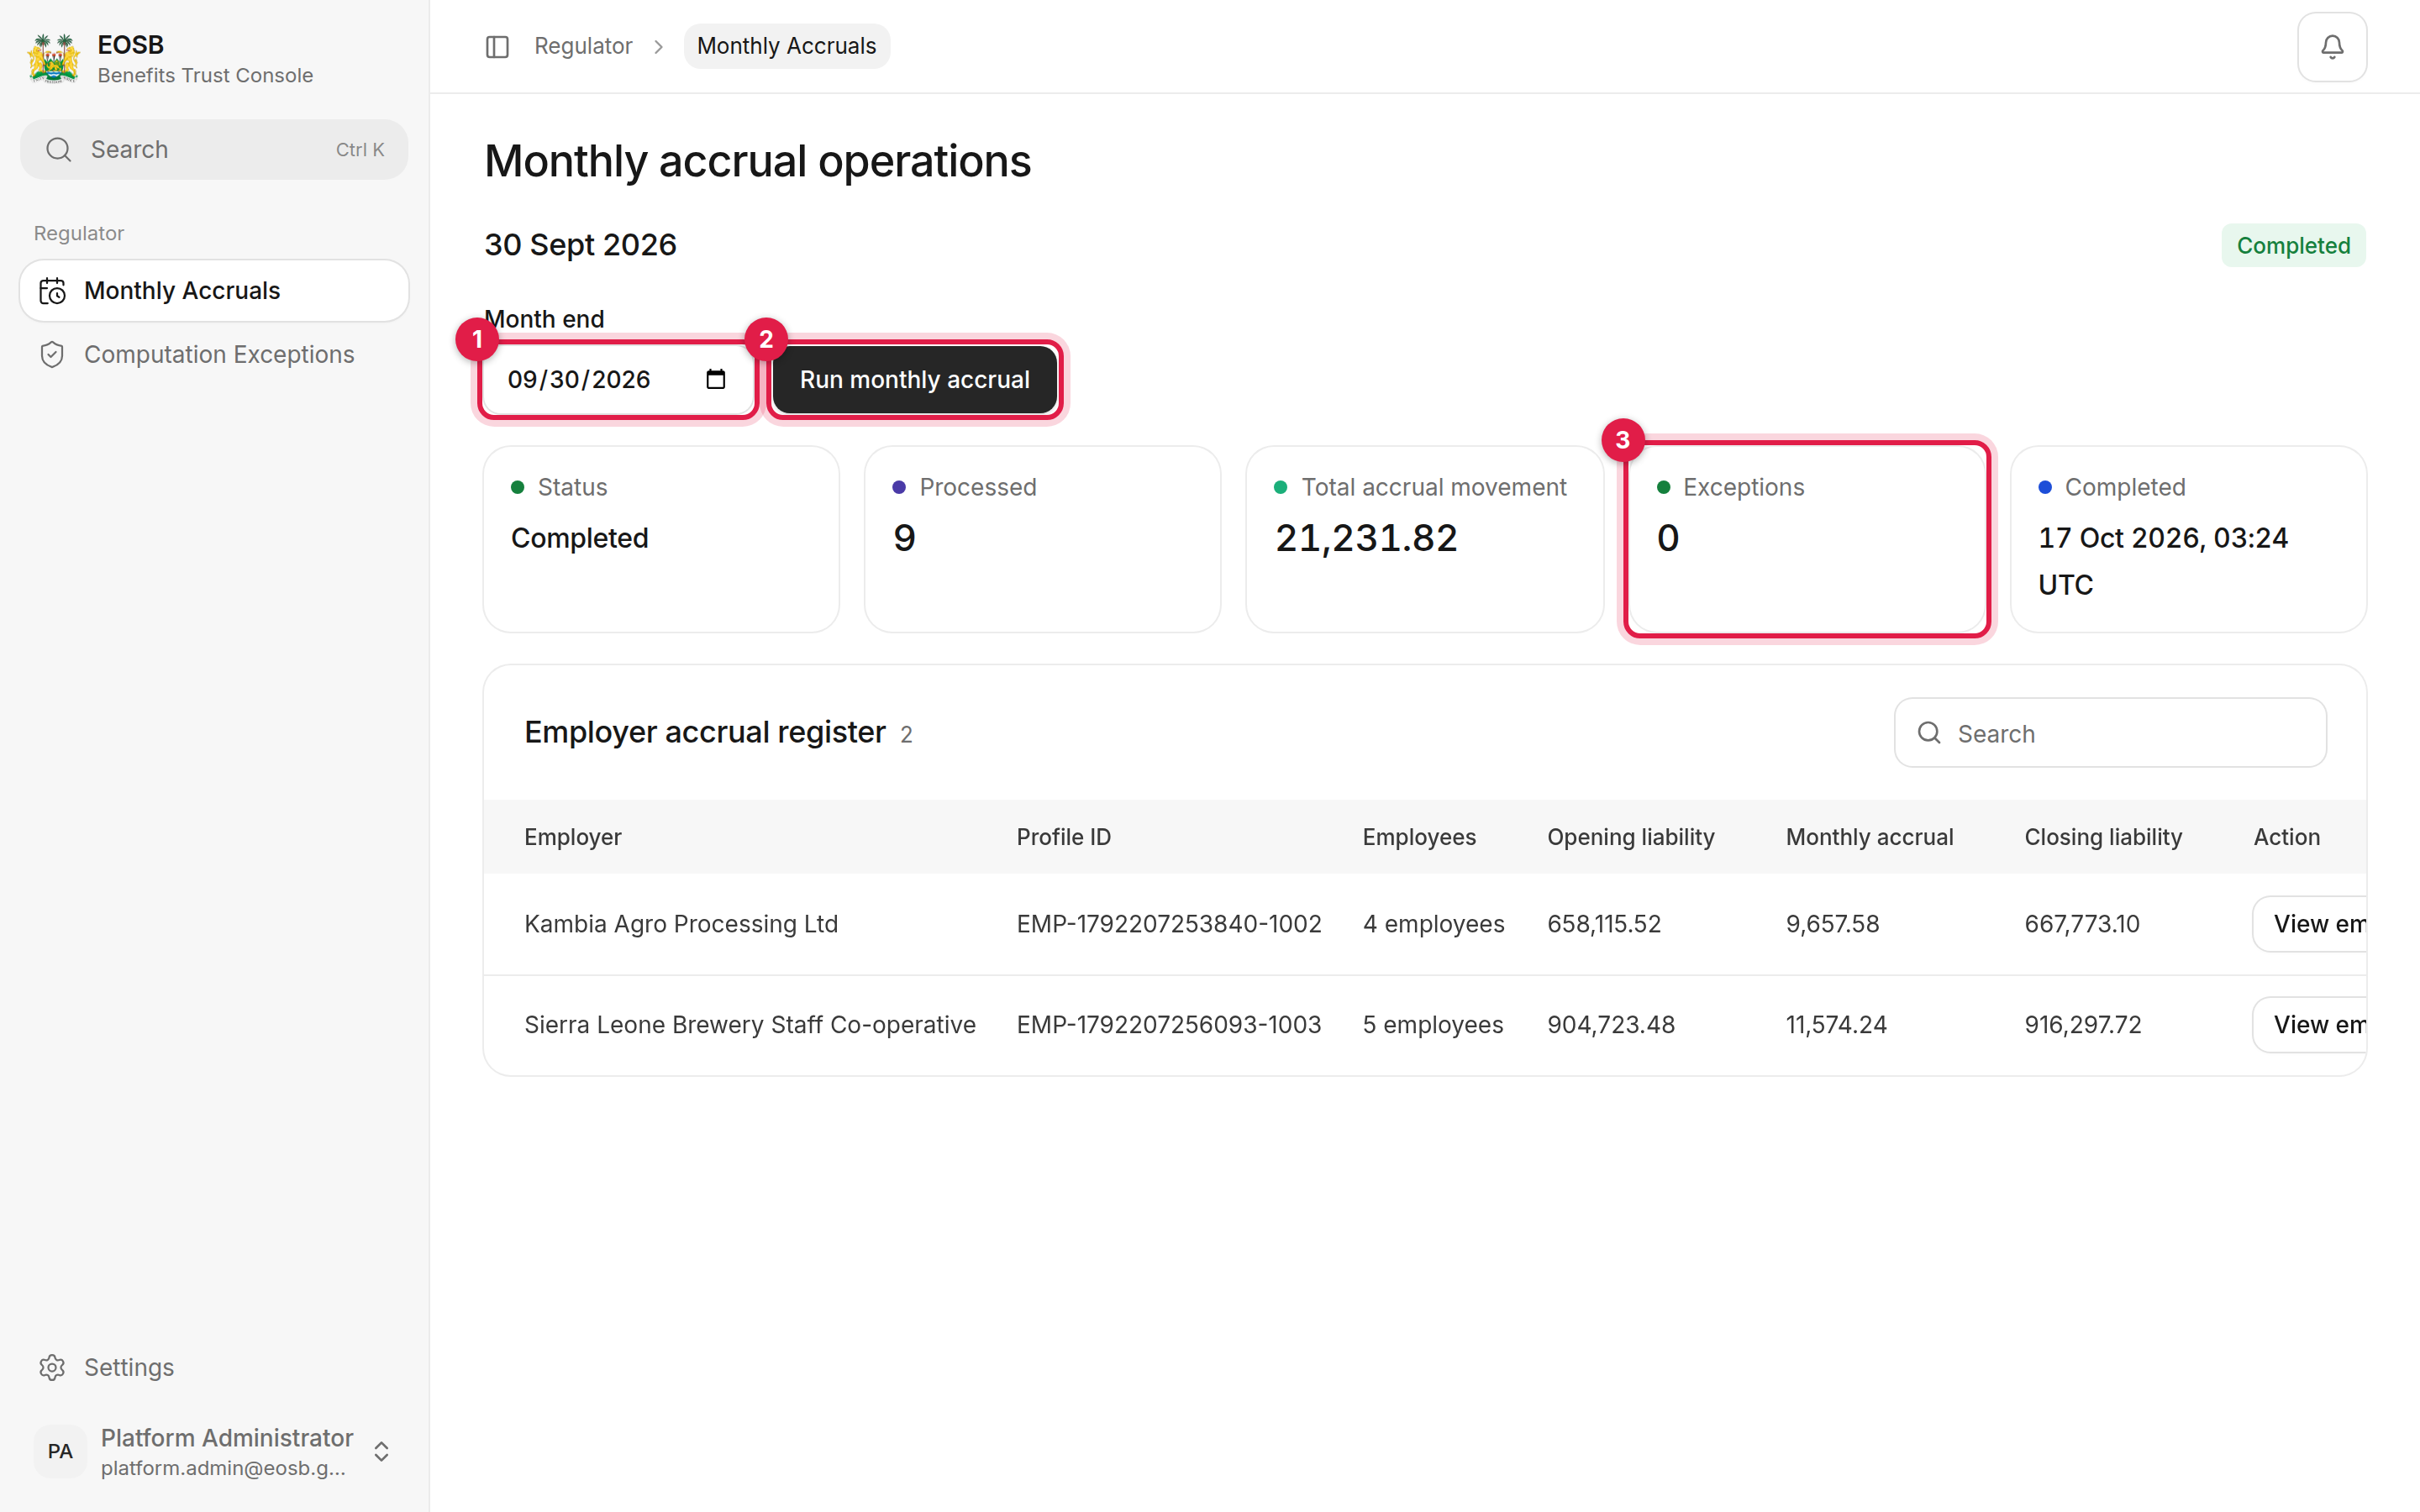This screenshot has width=2420, height=1512.
Task: Click the EOSB coat of arms logo
Action: [x=54, y=59]
